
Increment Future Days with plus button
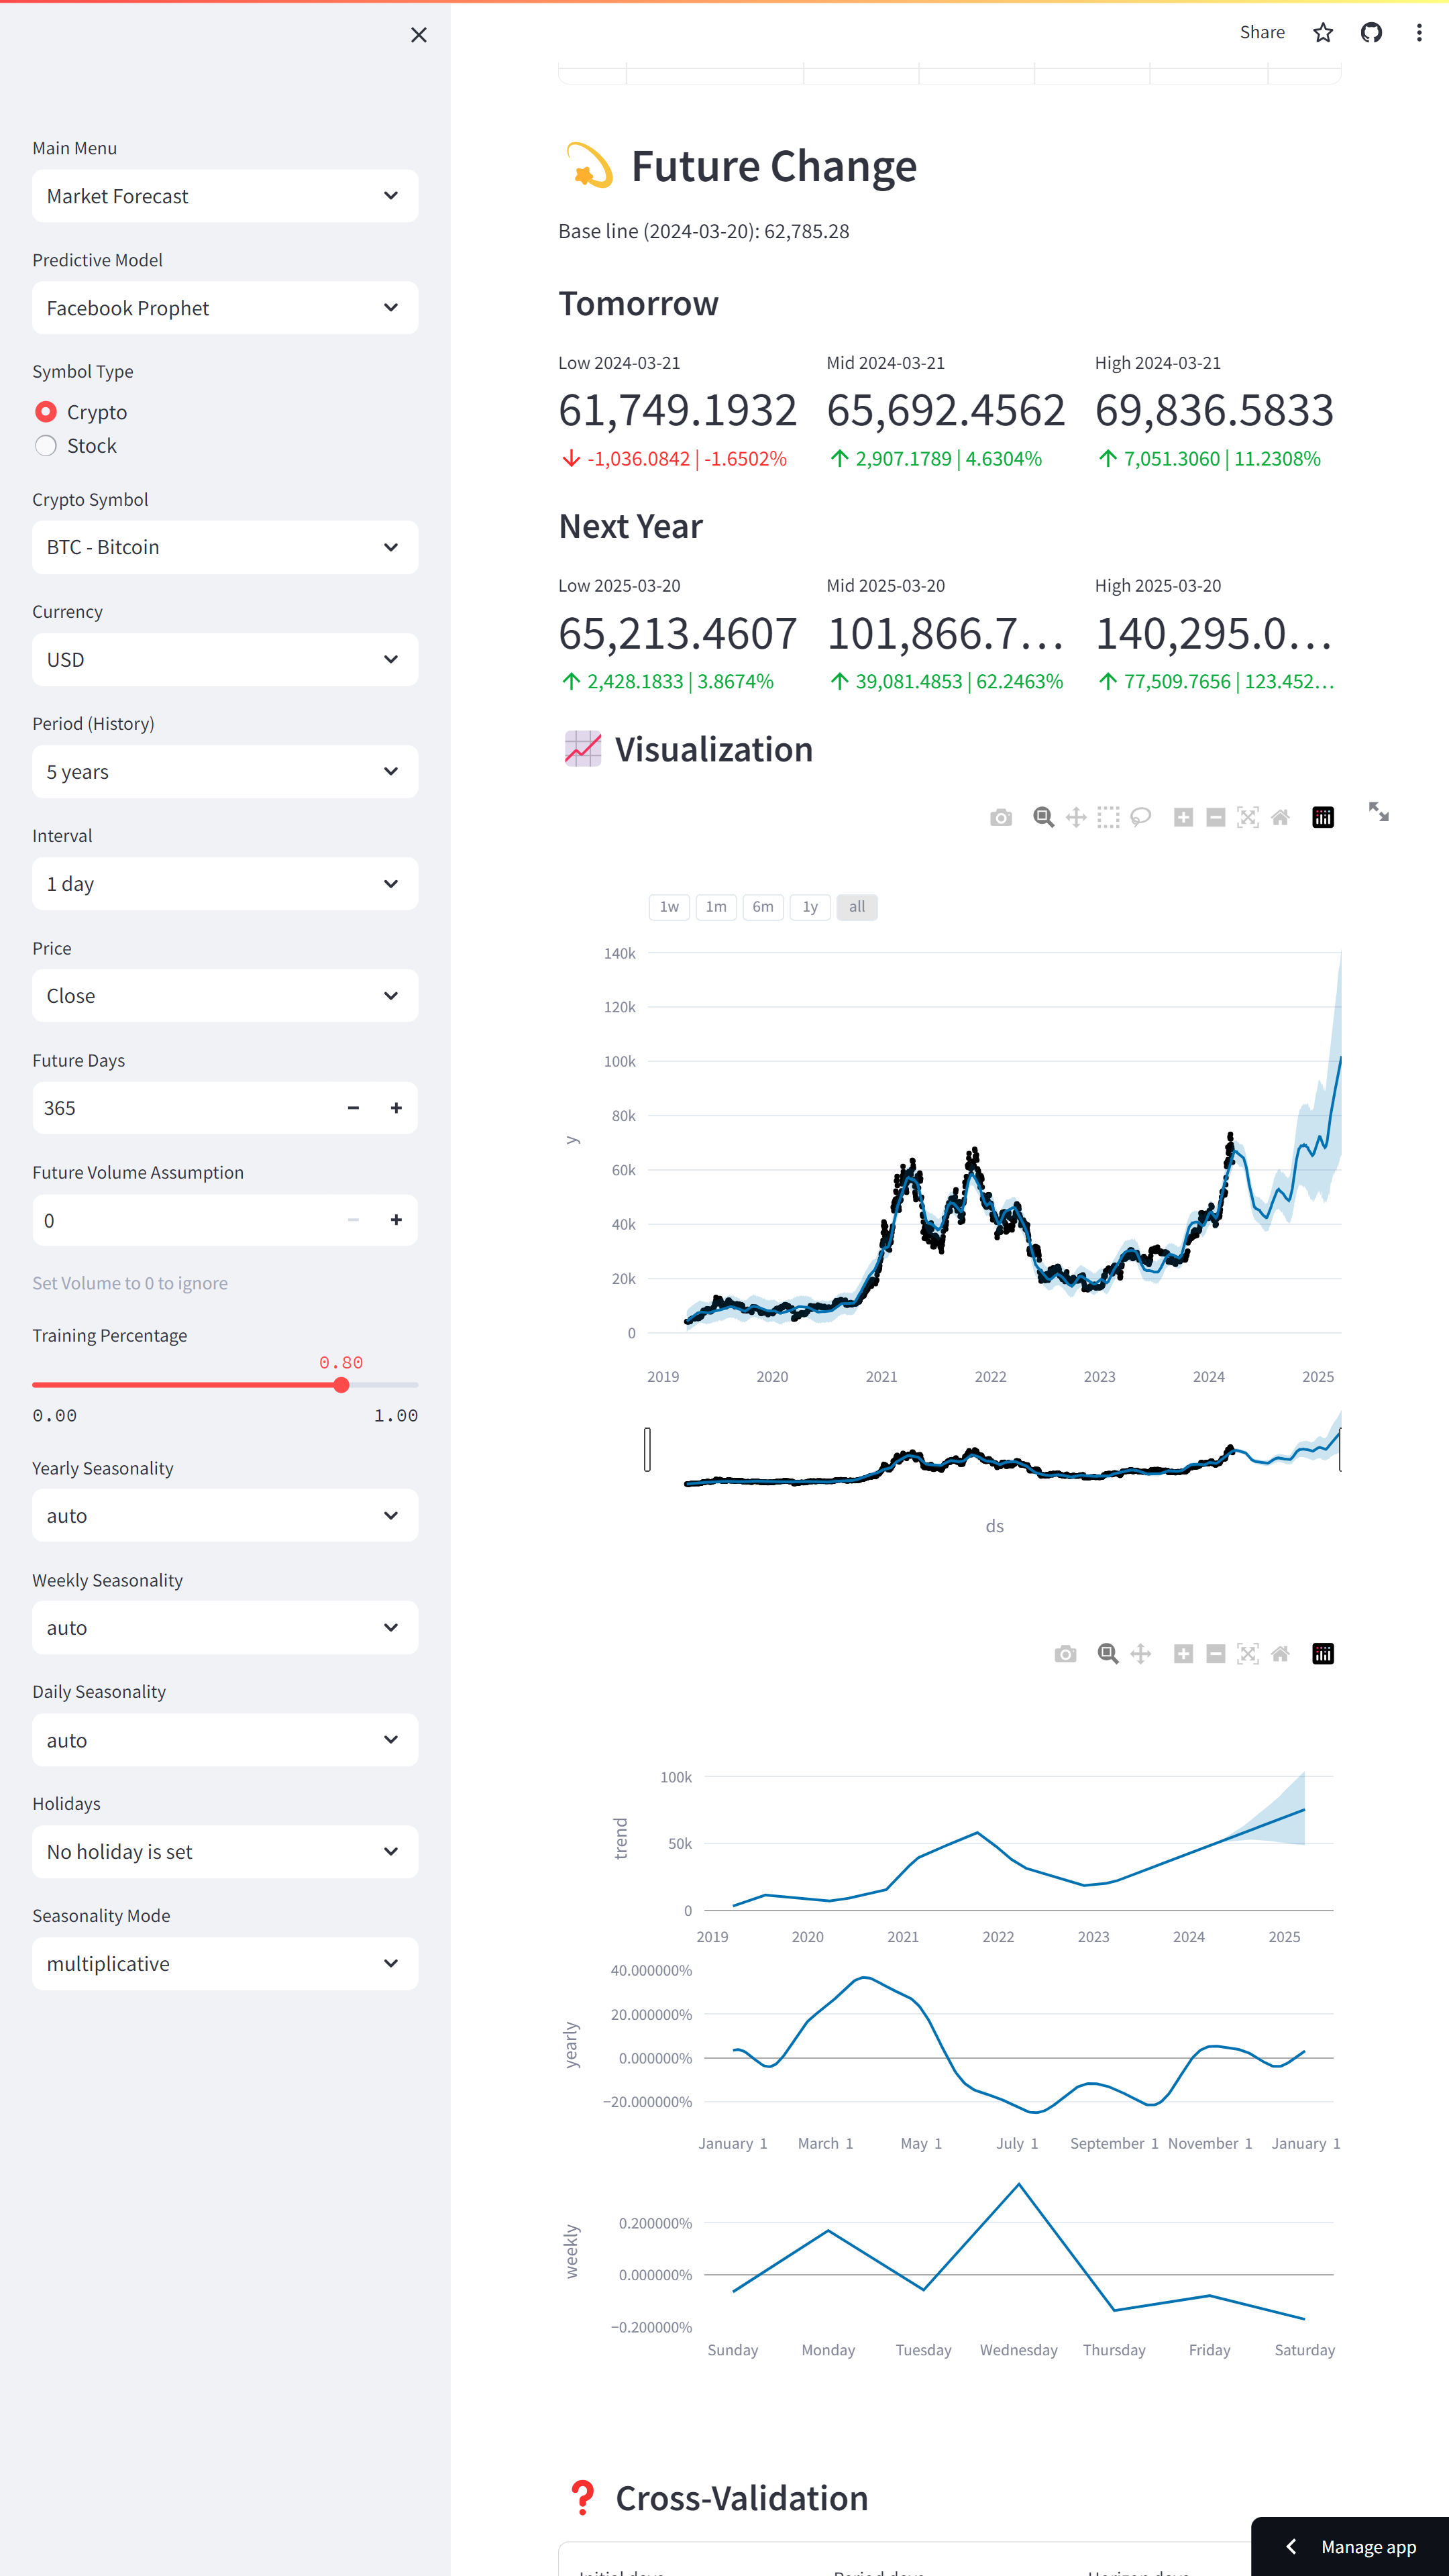(x=396, y=1108)
